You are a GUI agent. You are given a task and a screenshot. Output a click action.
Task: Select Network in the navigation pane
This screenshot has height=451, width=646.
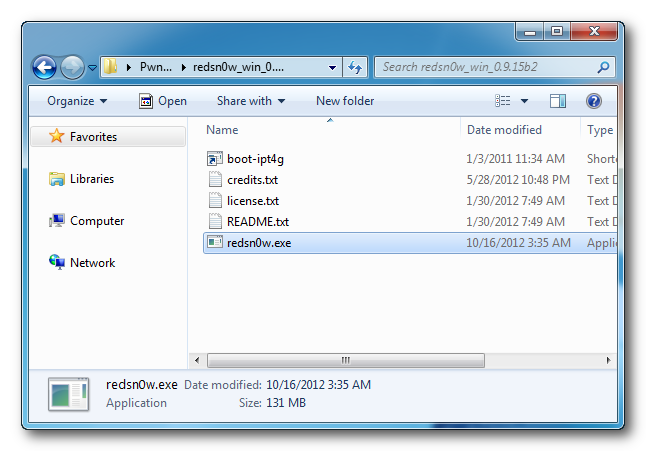[92, 263]
